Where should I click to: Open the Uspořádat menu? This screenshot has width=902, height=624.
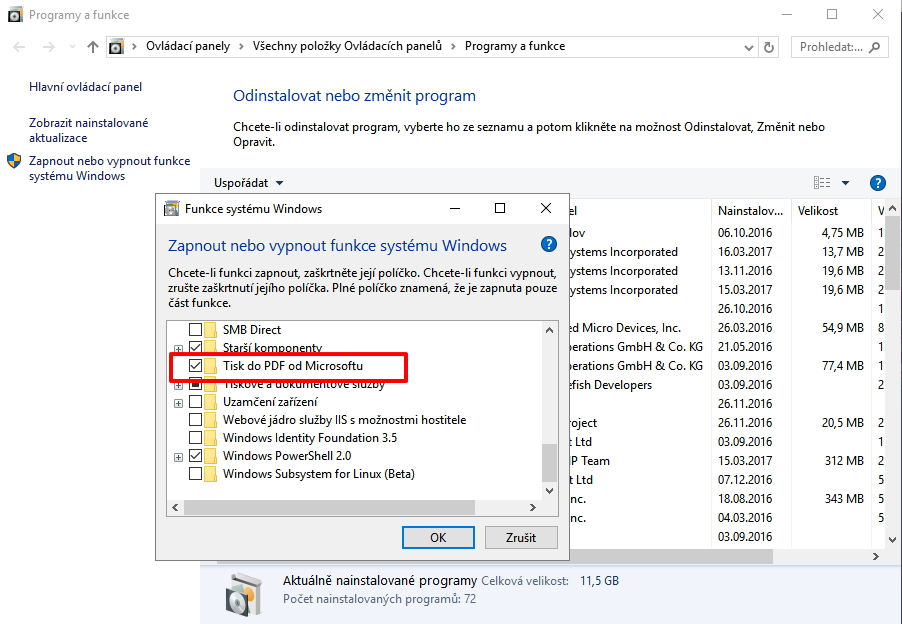coord(249,183)
